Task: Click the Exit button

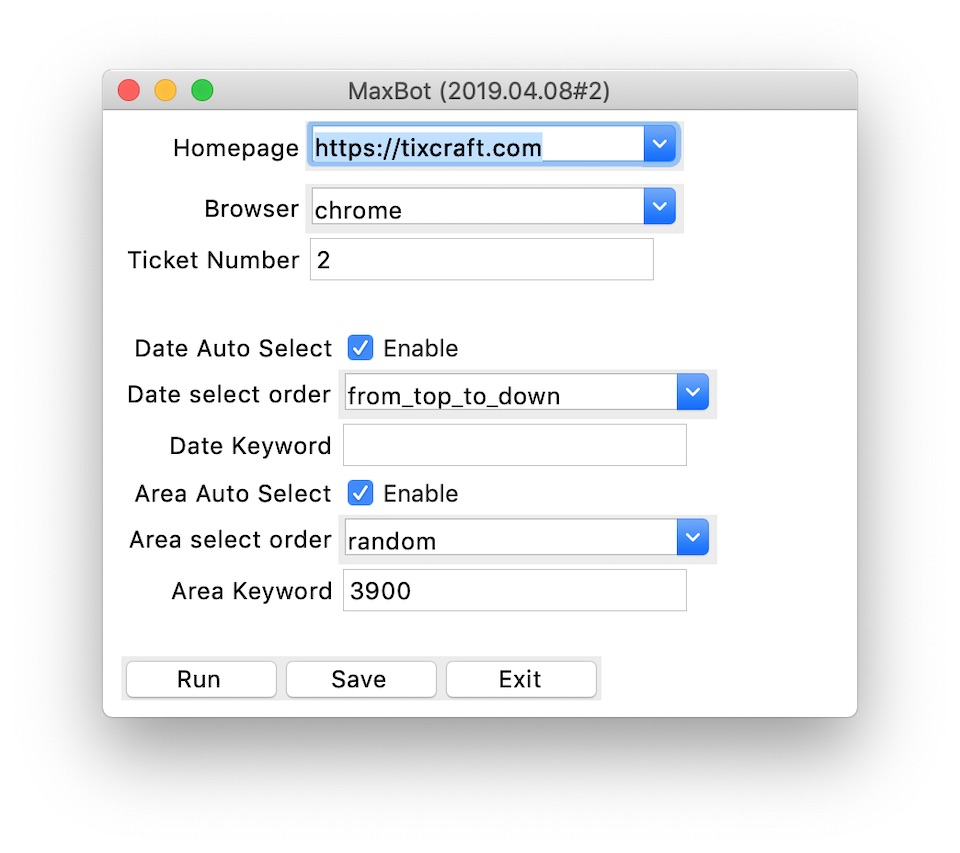Action: (521, 679)
